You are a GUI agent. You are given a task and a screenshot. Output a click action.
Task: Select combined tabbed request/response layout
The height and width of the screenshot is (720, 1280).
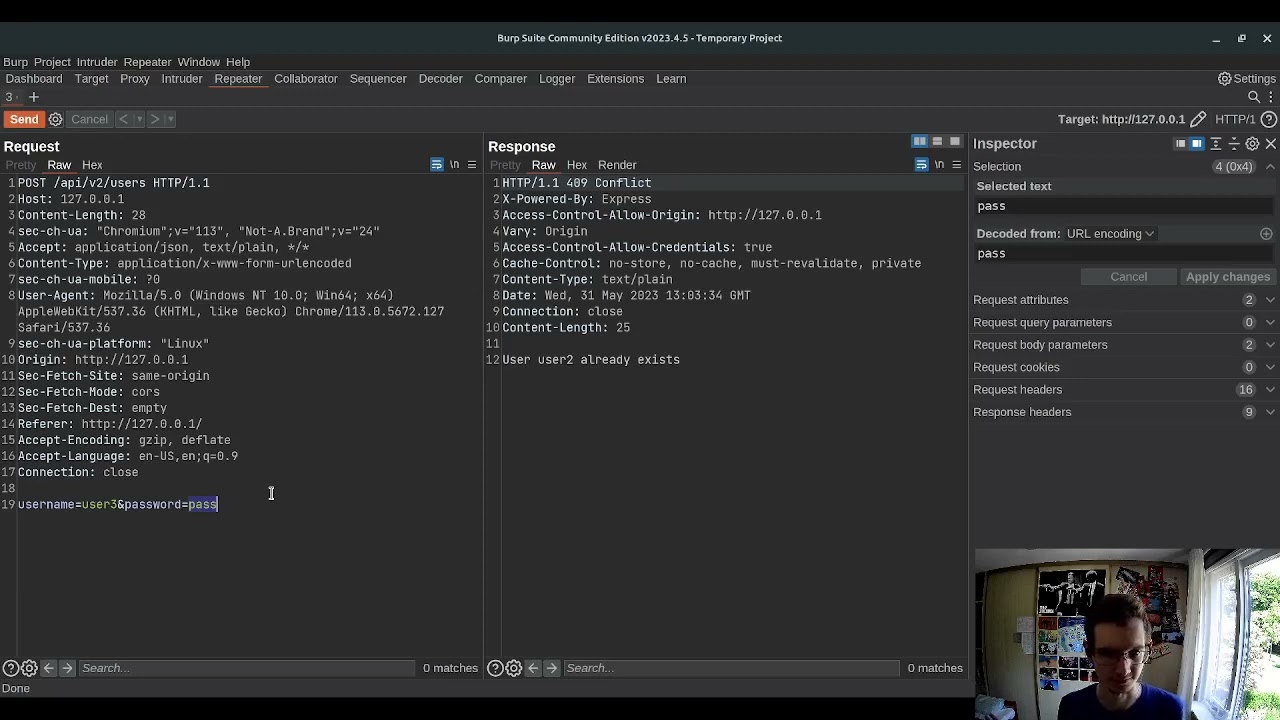click(x=955, y=142)
